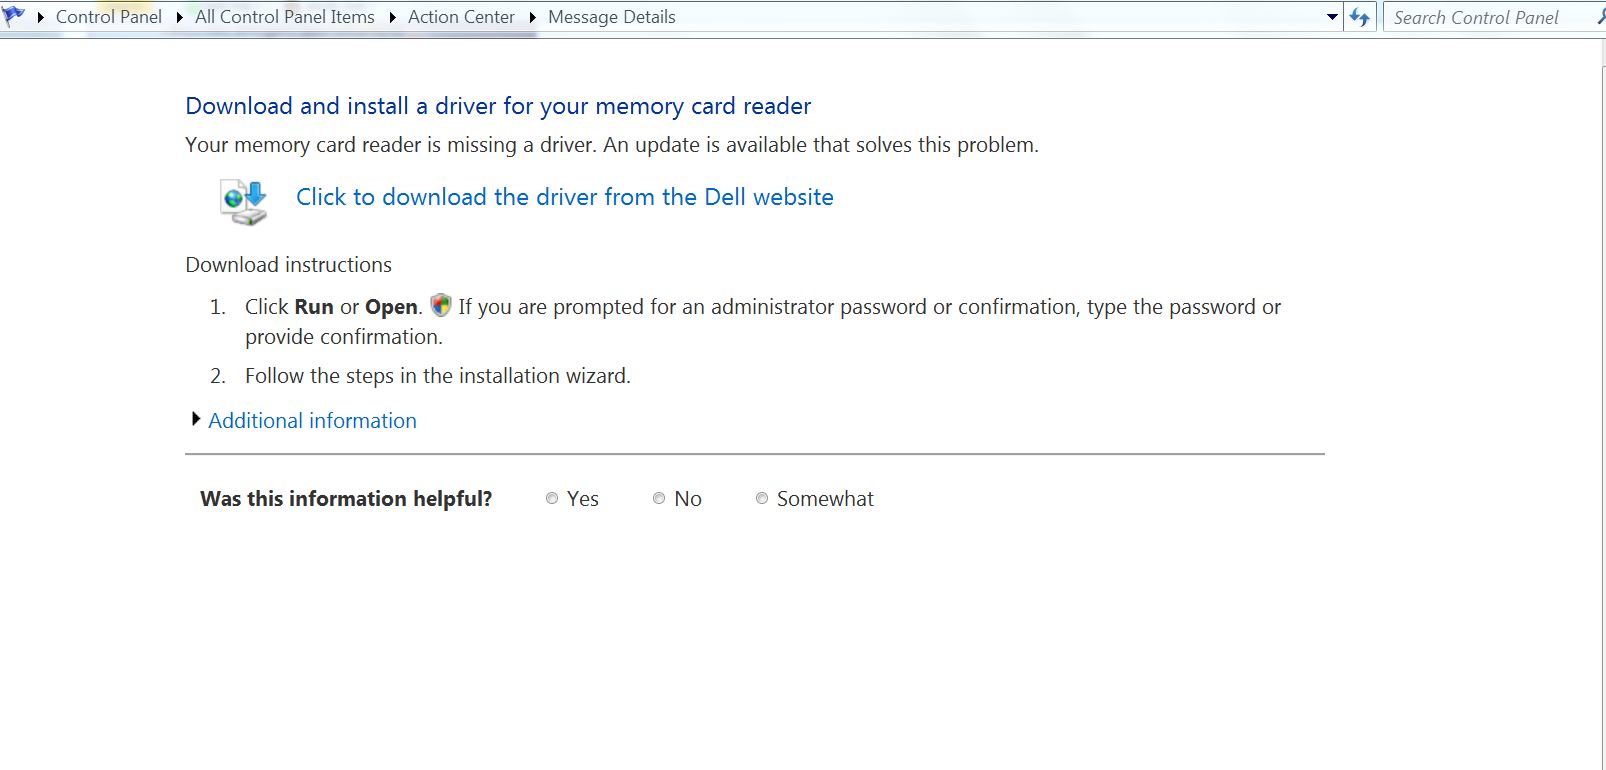This screenshot has height=770, width=1606.
Task: Click the Message Details breadcrumb
Action: tap(612, 17)
